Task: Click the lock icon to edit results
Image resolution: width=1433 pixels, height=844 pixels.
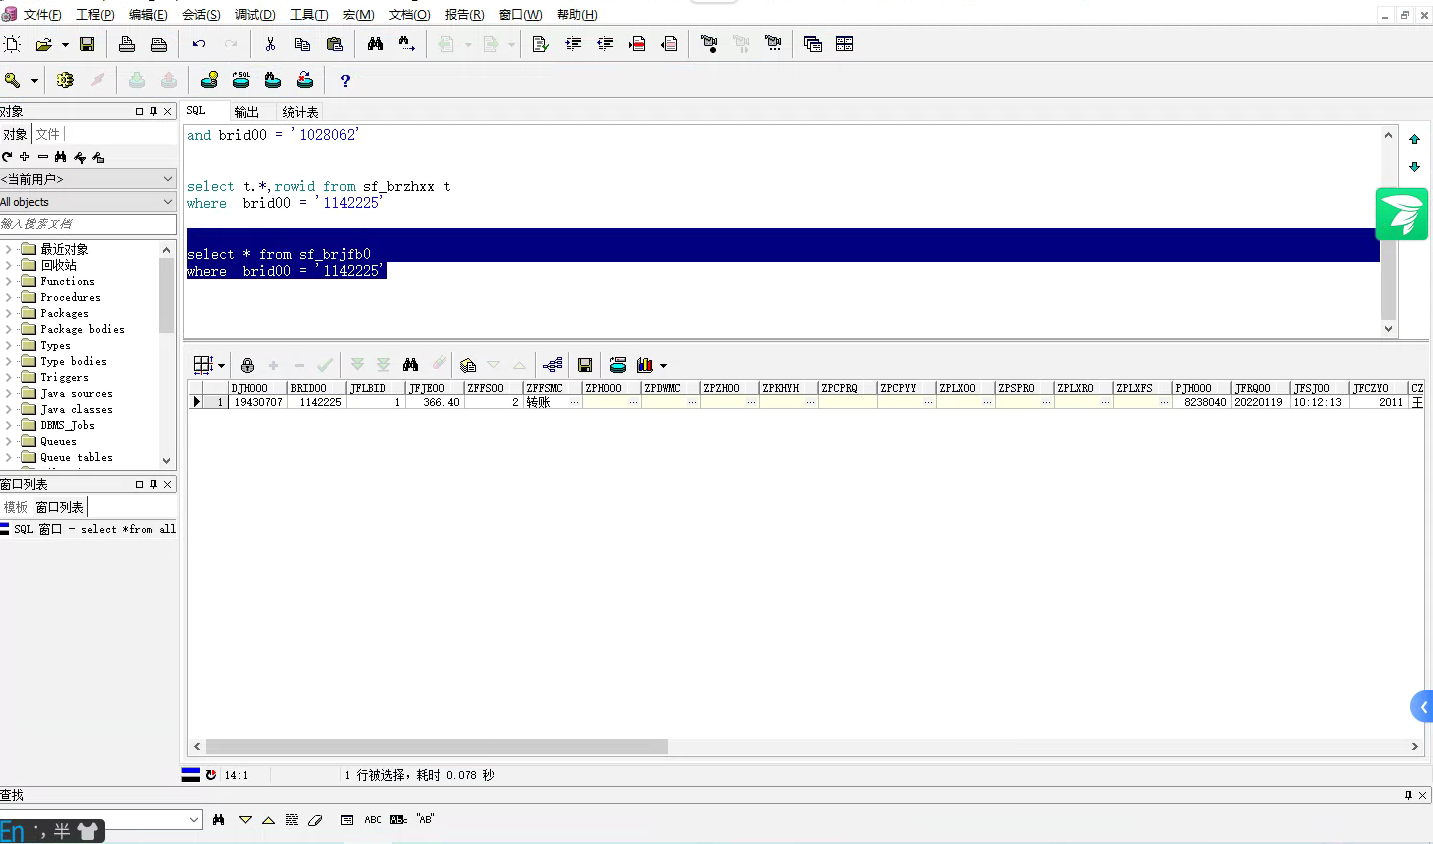Action: (247, 365)
